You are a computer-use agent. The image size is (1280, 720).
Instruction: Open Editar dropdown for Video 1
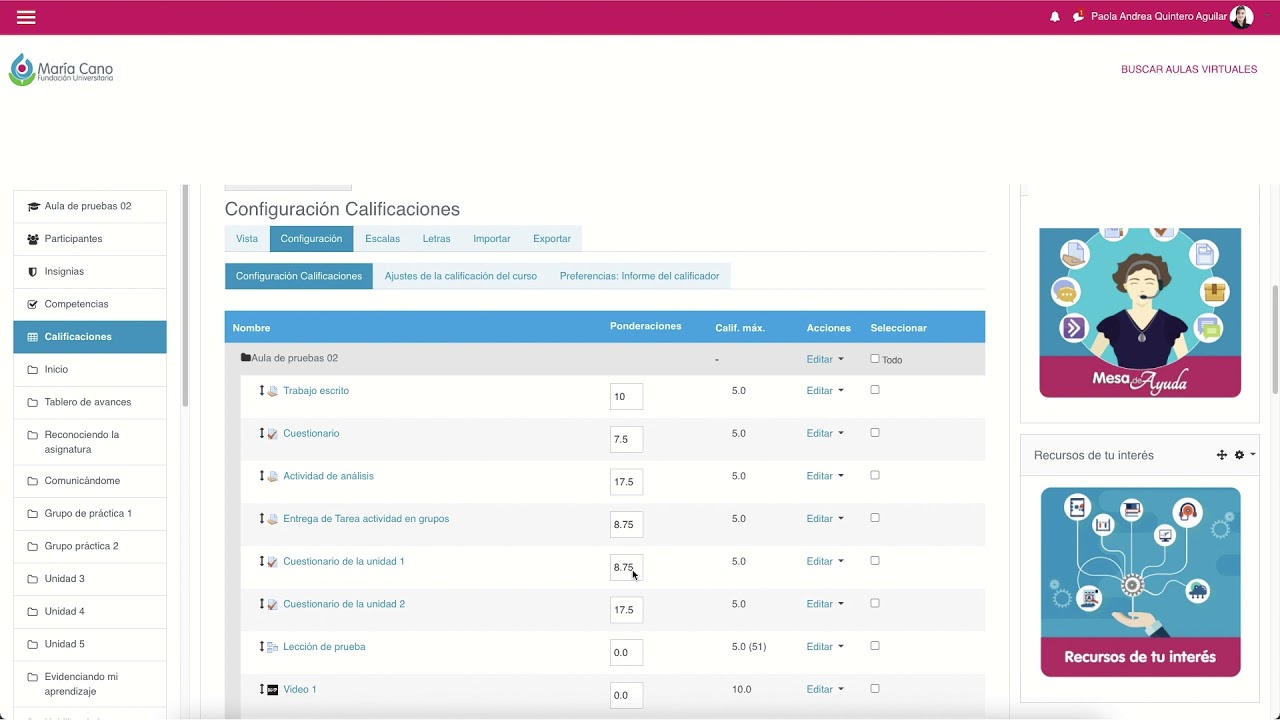coord(825,690)
